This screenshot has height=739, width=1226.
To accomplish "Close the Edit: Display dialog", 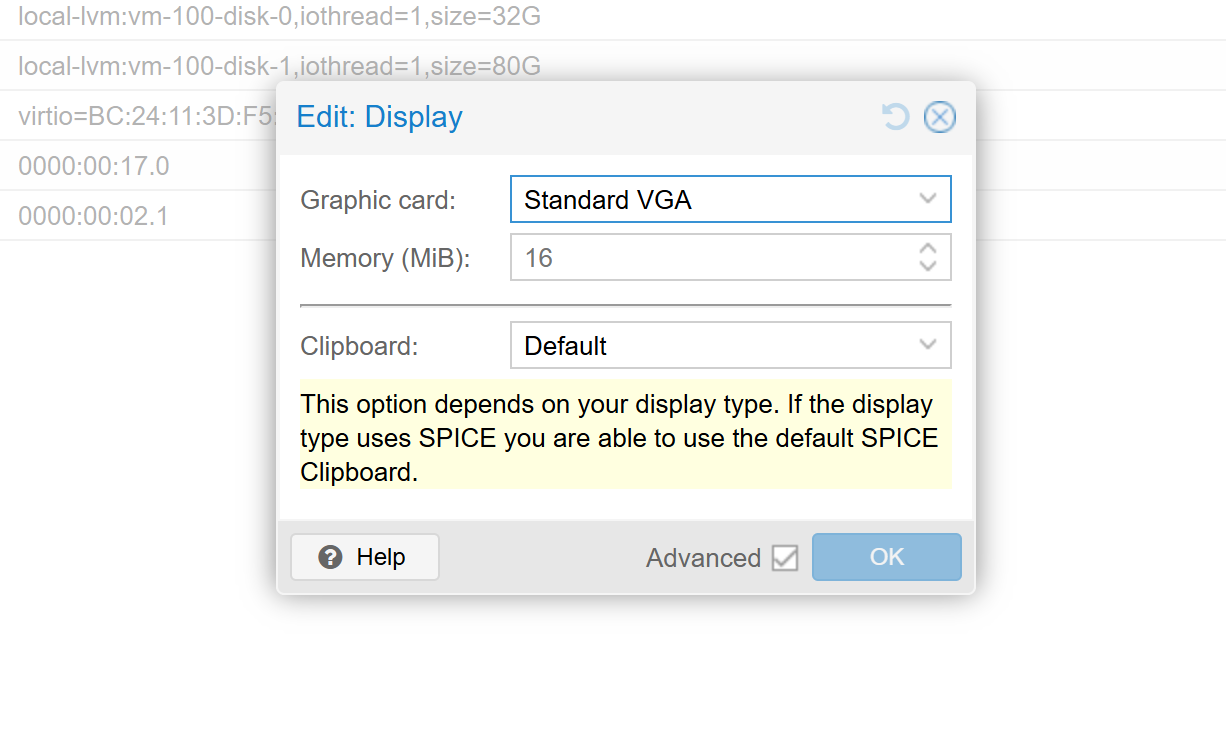I will click(x=939, y=117).
